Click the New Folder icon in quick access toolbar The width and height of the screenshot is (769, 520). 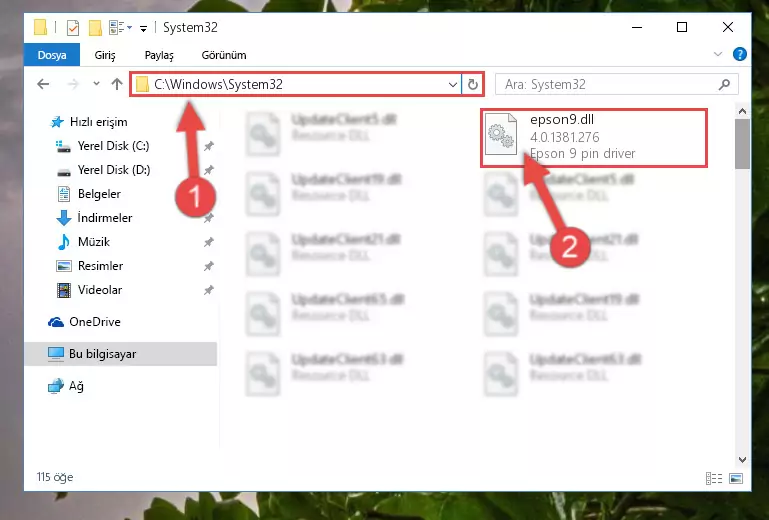[95, 28]
